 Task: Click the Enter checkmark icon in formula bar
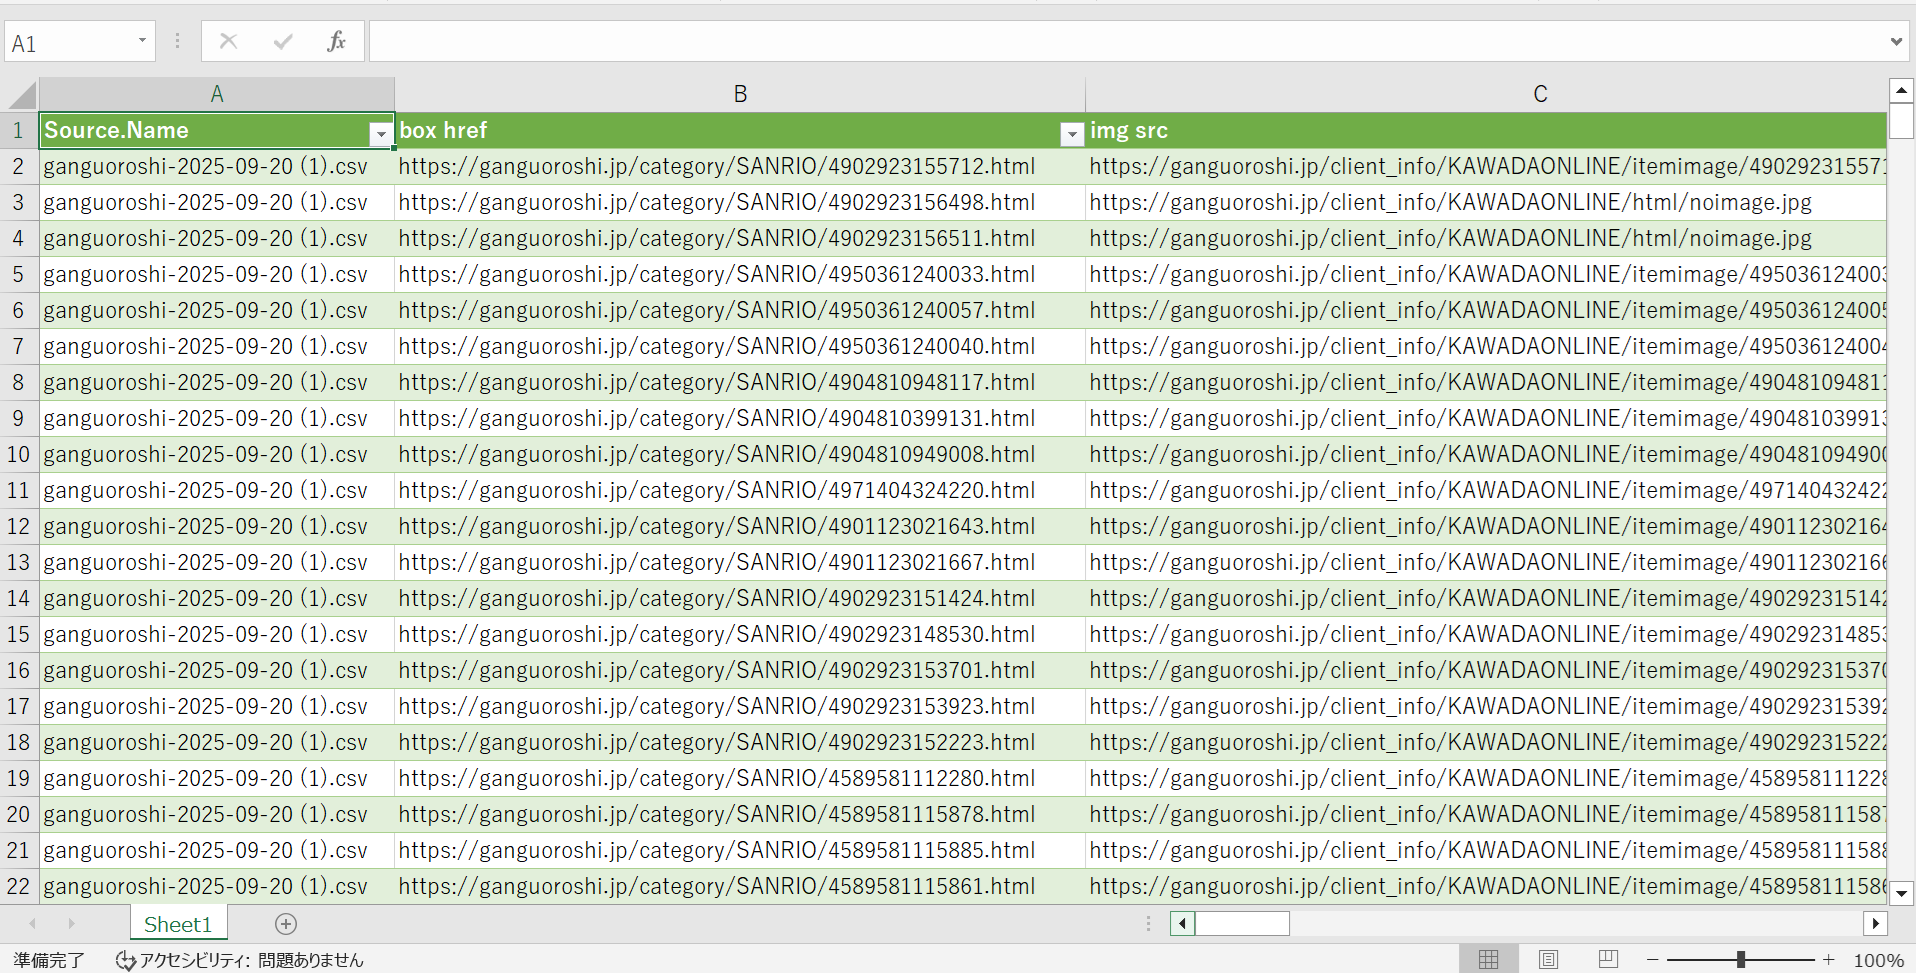coord(283,42)
